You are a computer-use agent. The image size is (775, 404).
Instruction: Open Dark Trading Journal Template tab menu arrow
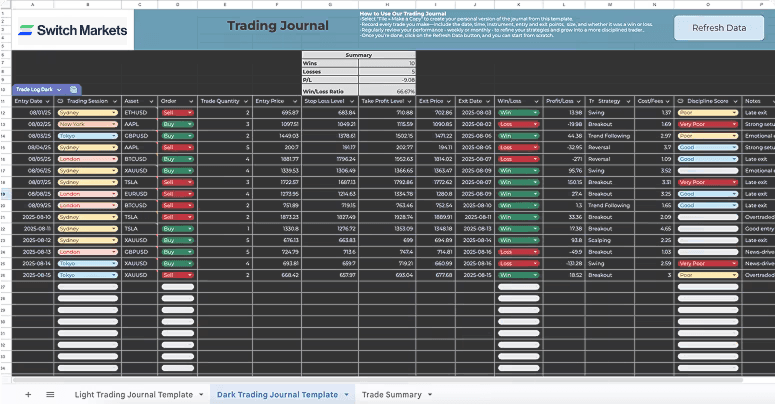click(x=346, y=395)
